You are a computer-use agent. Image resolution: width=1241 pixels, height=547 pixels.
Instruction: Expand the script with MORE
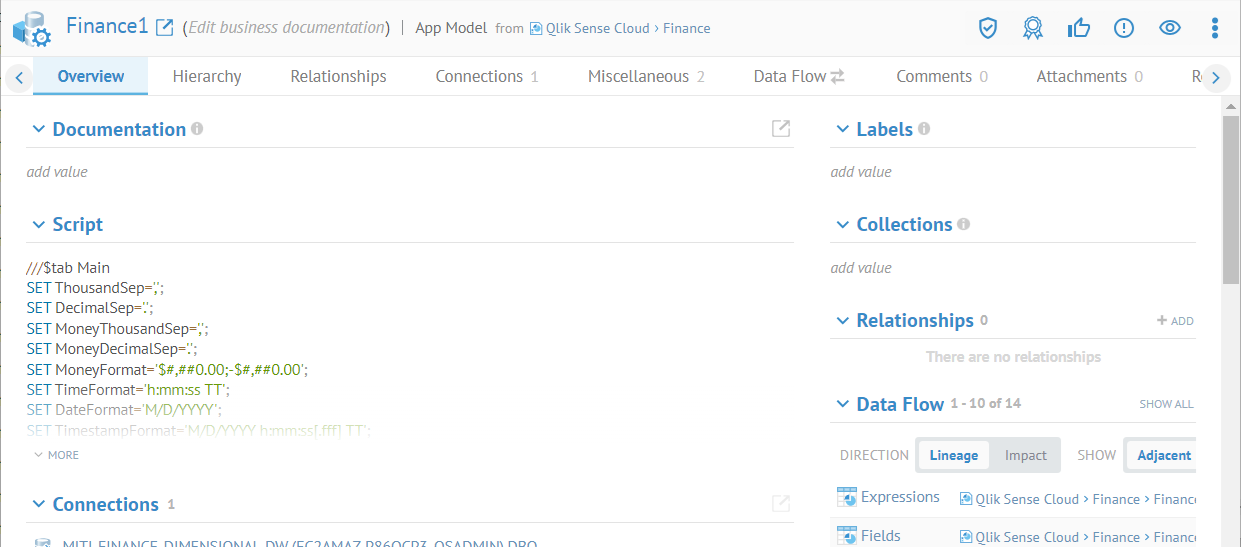point(56,455)
